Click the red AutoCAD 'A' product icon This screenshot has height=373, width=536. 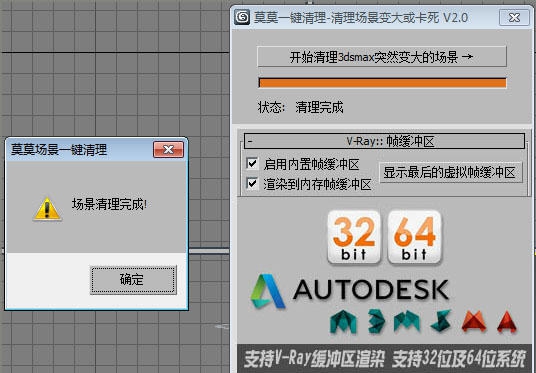[507, 321]
